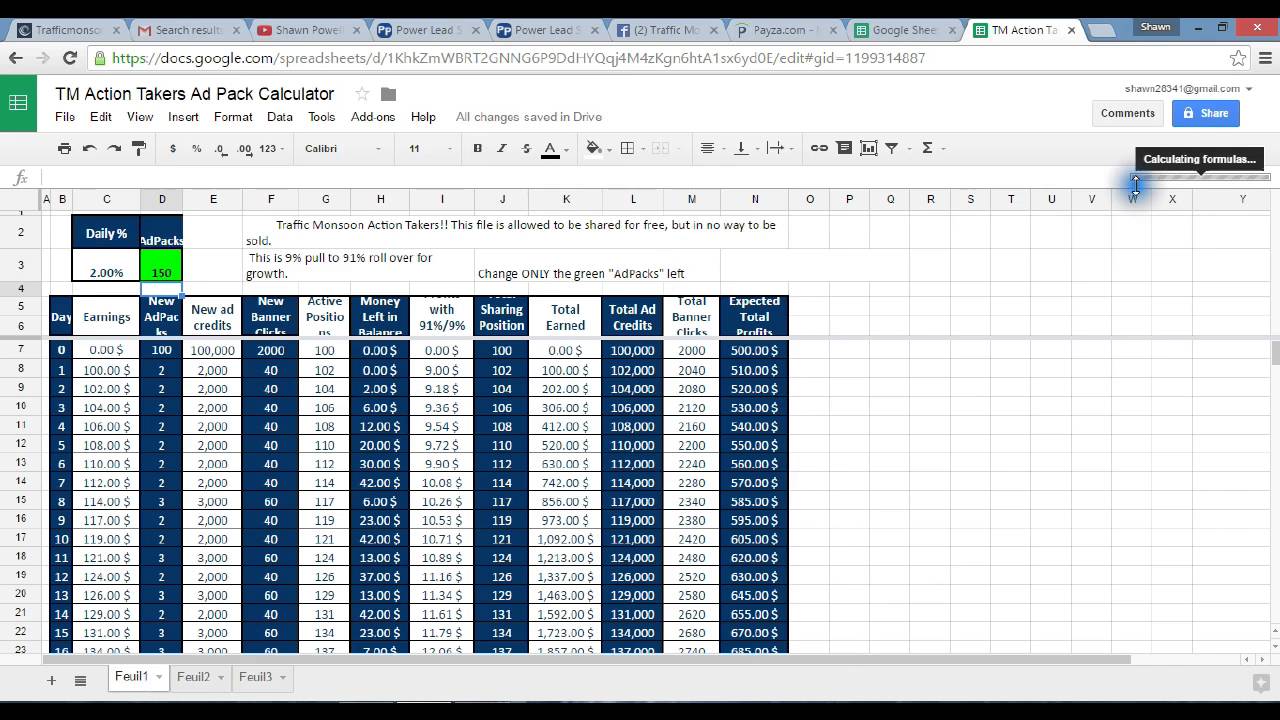Redo the last undone action
The height and width of the screenshot is (720, 1280).
pyautogui.click(x=114, y=148)
